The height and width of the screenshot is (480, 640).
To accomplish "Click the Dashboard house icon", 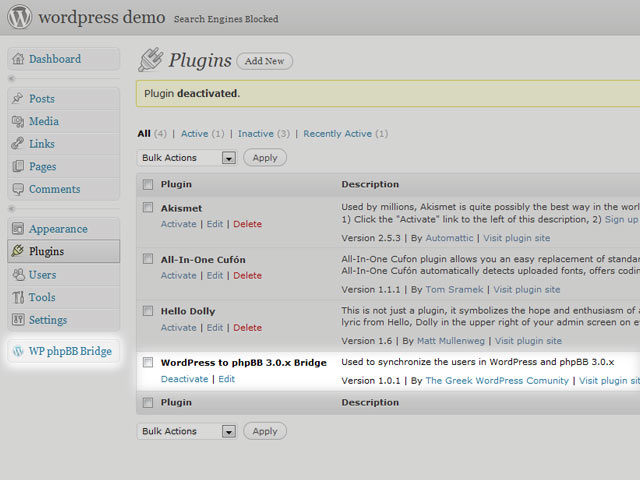I will (x=18, y=59).
